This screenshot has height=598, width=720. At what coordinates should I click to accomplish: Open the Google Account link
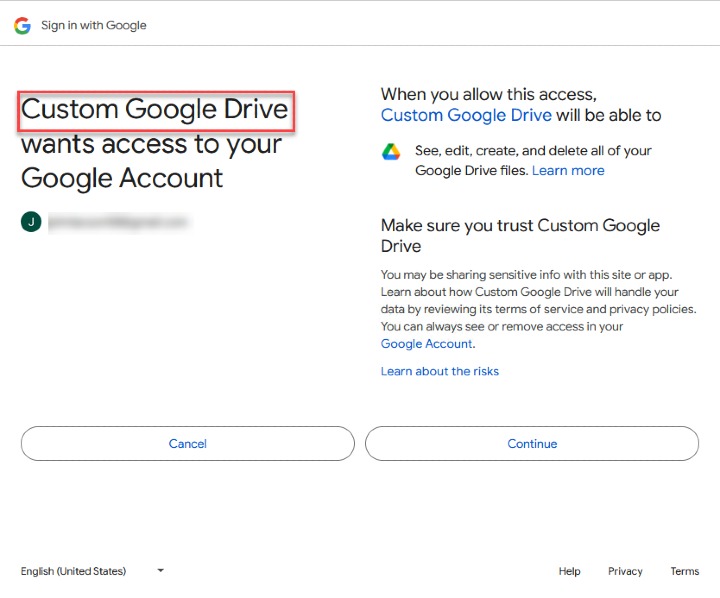[x=426, y=344]
